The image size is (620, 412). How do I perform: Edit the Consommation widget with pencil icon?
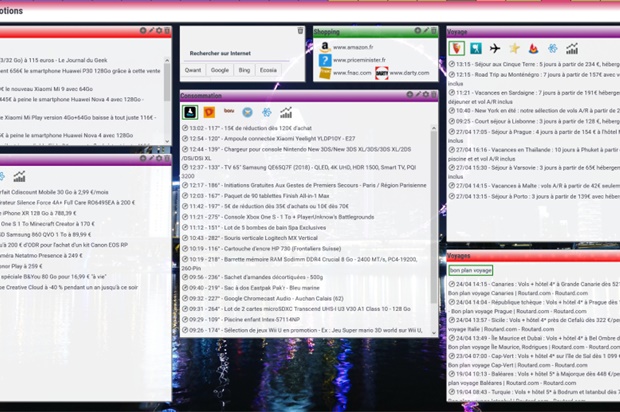pos(418,94)
